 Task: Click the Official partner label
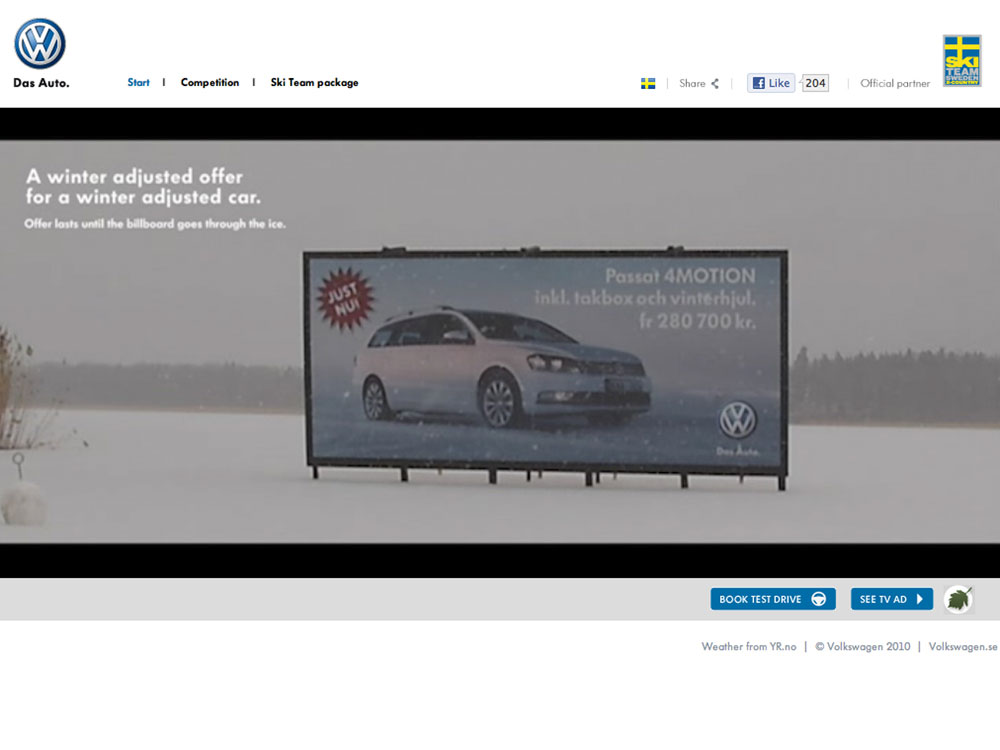(895, 84)
